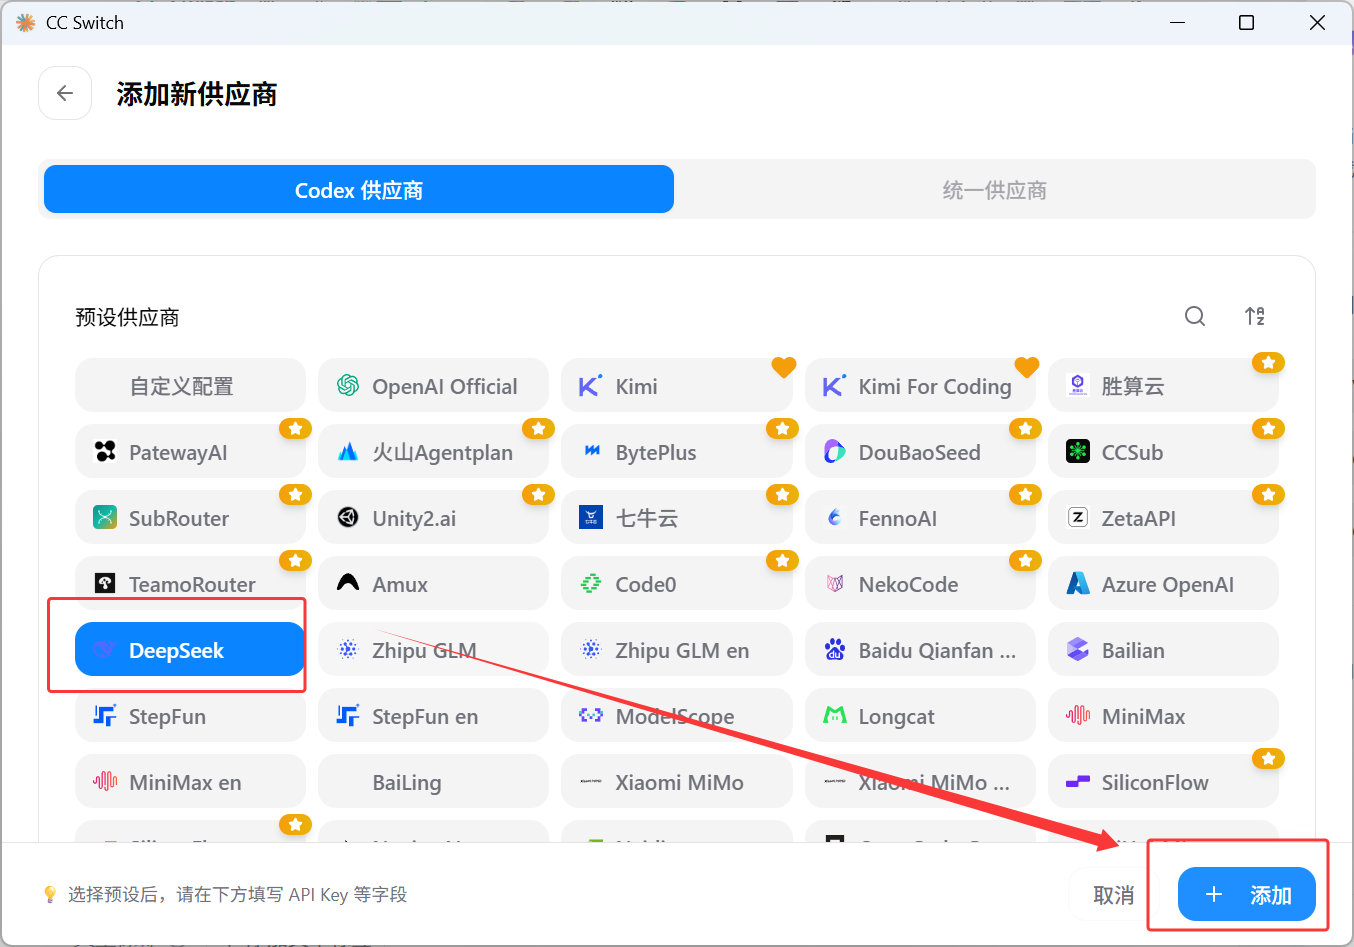Viewport: 1354px width, 947px height.
Task: Close the CC Switch window
Action: point(1317,22)
